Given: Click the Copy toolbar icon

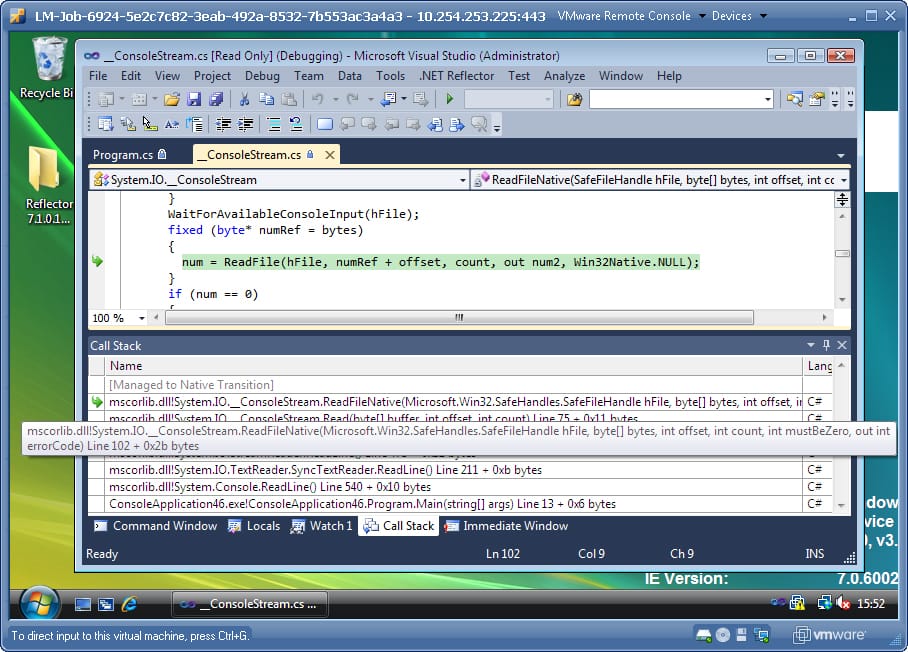Looking at the screenshot, I should click(266, 99).
